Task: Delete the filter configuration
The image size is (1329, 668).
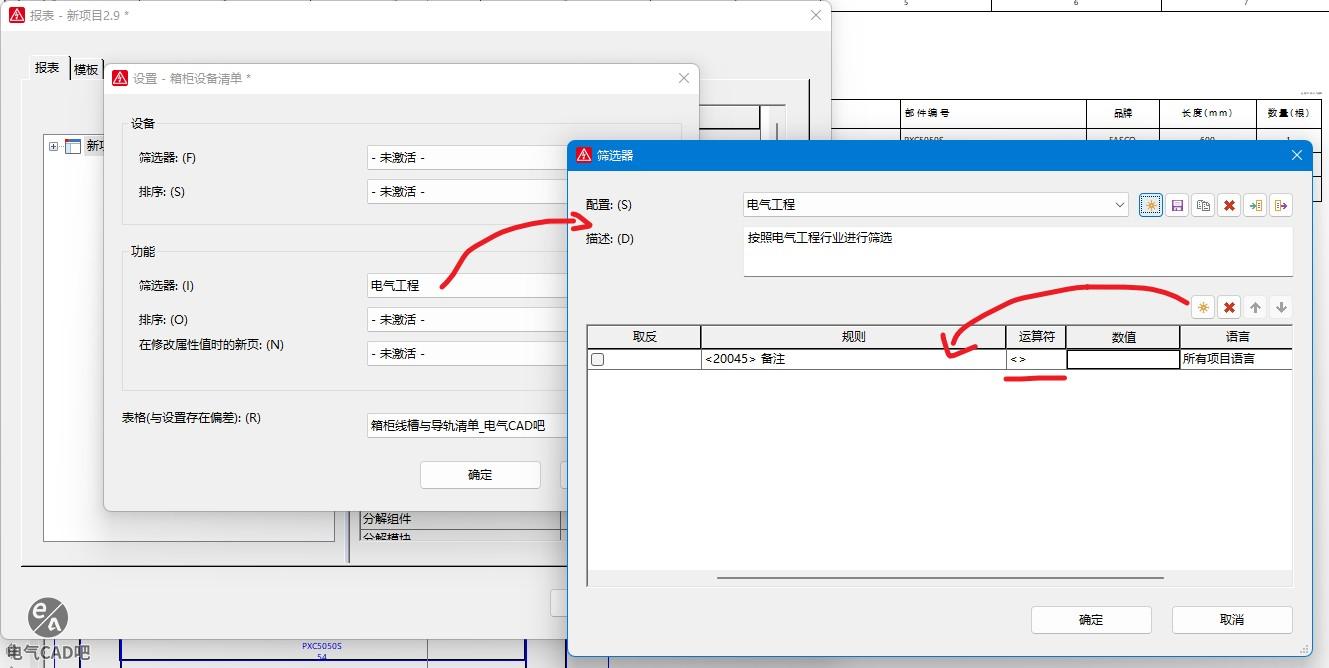Action: click(x=1229, y=205)
